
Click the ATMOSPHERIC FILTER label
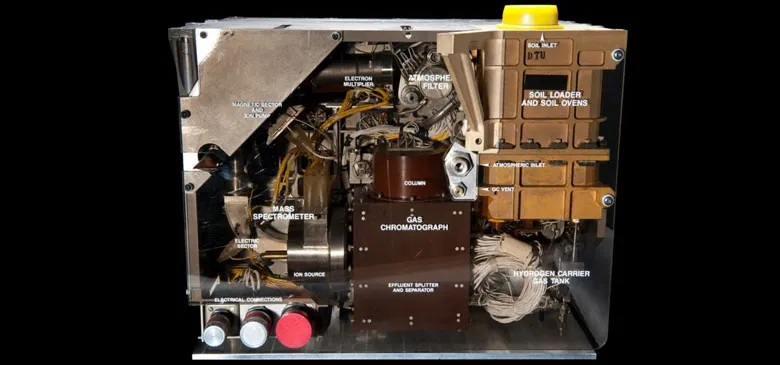(428, 82)
